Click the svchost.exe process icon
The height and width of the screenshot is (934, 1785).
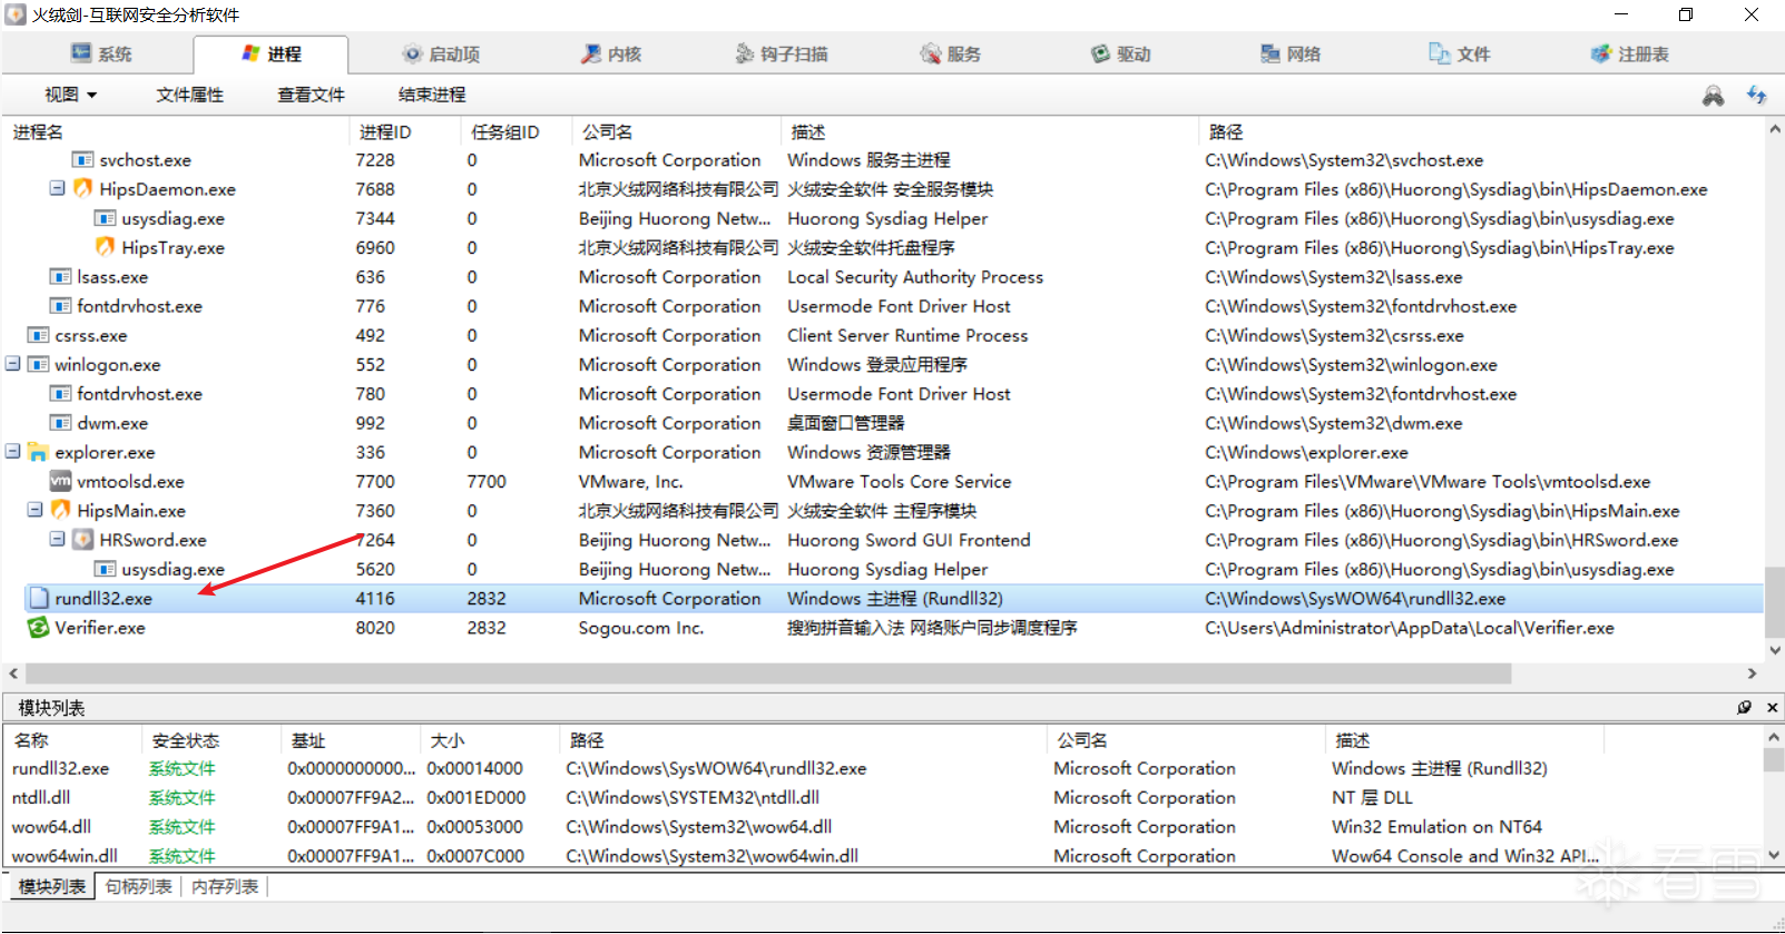[x=83, y=160]
